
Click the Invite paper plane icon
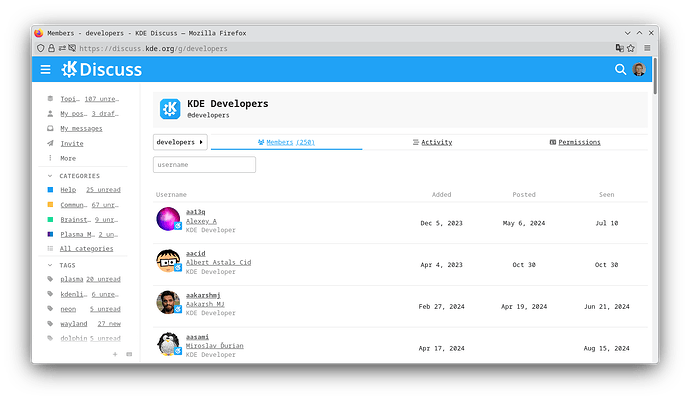tap(50, 143)
